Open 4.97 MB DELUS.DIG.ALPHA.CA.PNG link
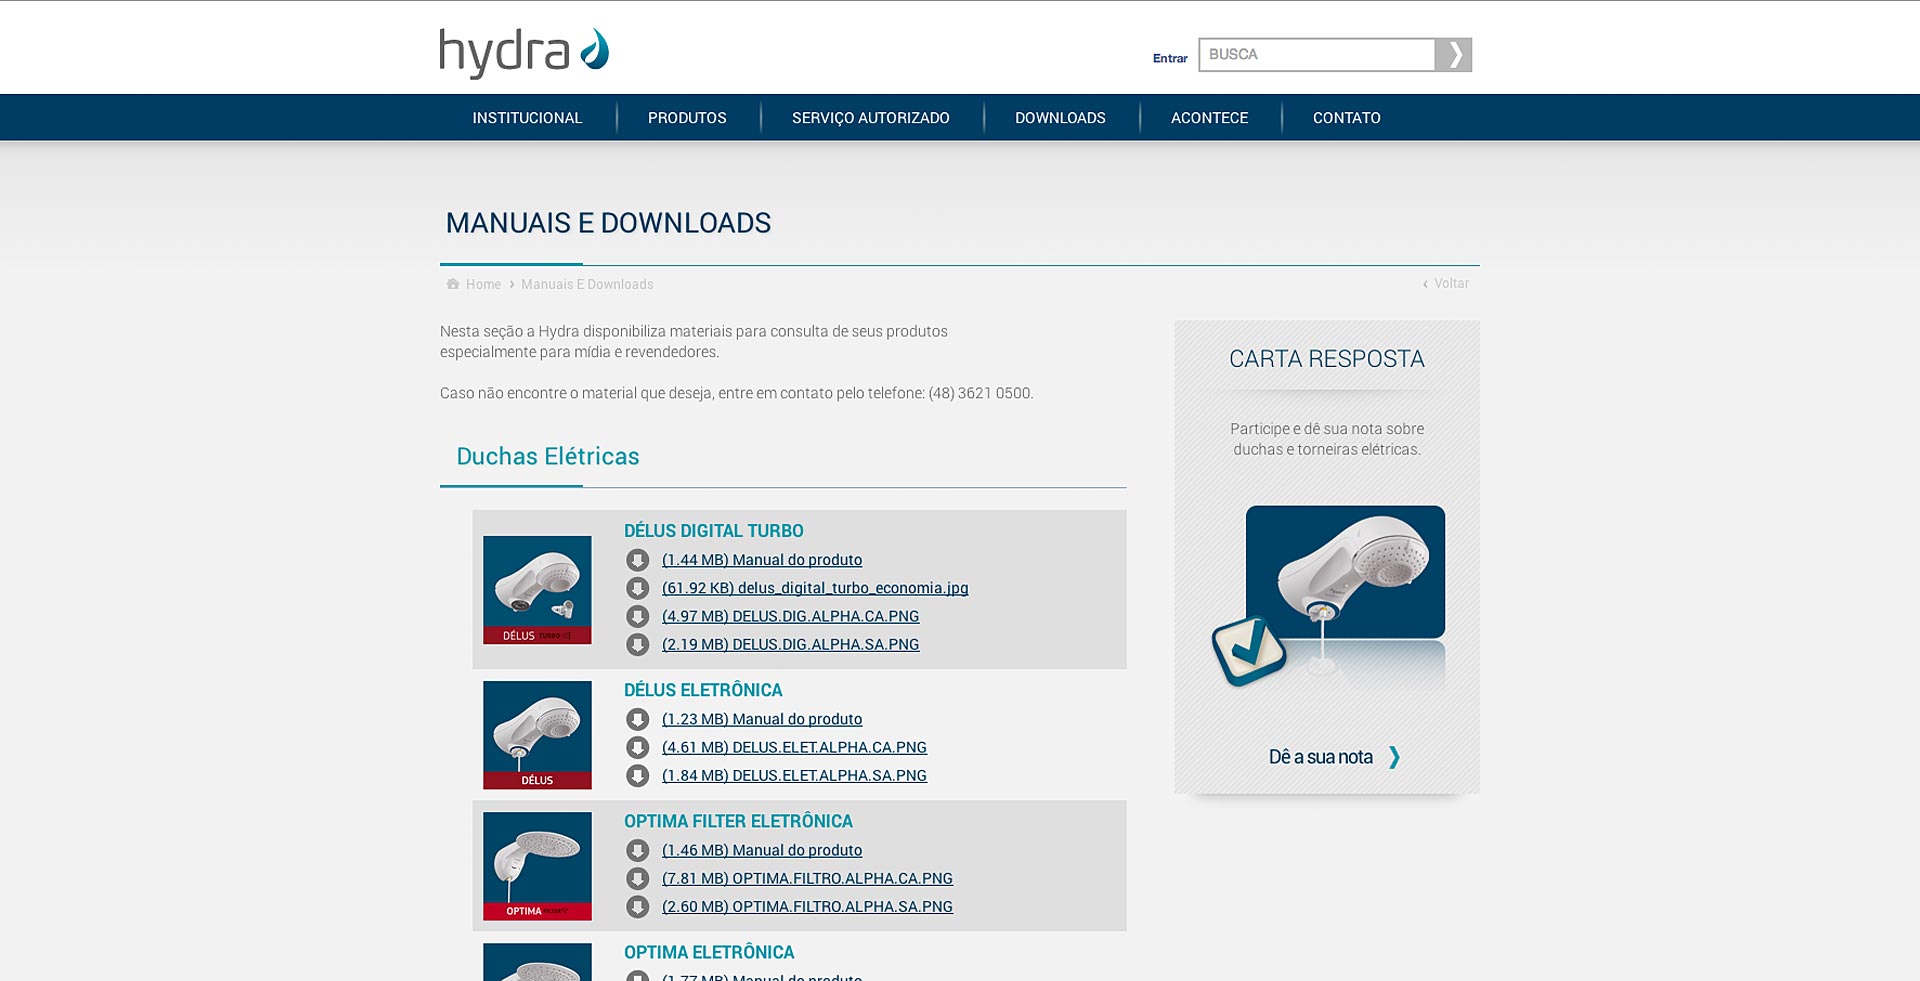 pos(790,616)
